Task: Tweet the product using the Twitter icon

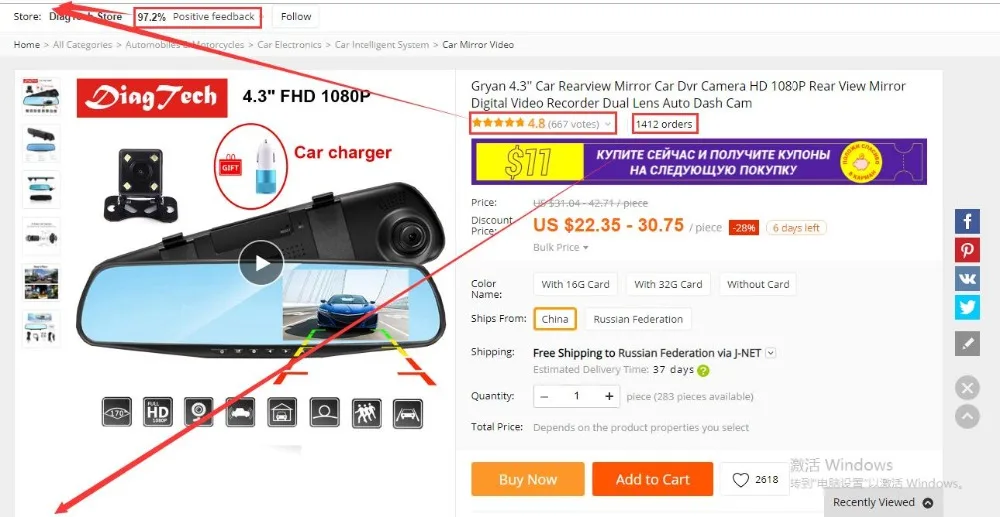Action: [x=967, y=307]
